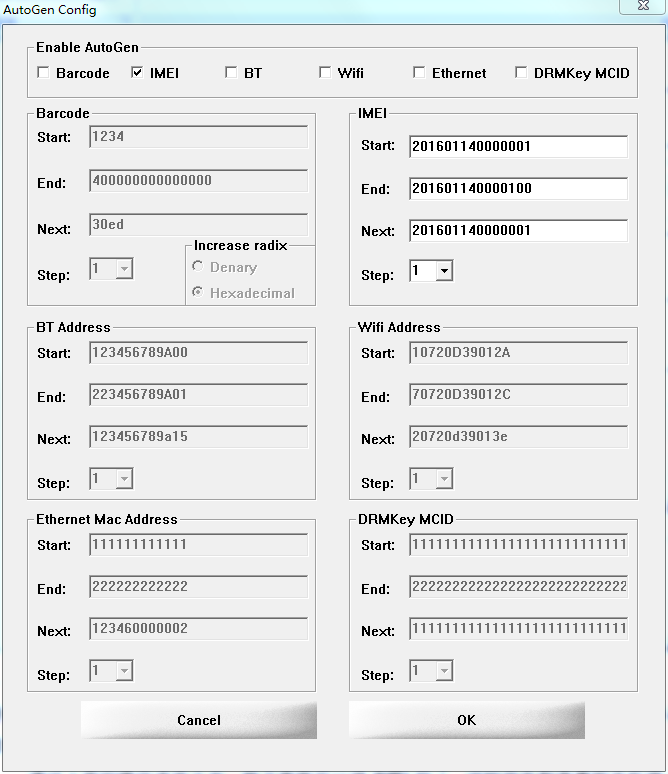Open the IMEI Step dropdown
Screen dimensions: 668x774
pyautogui.click(x=444, y=271)
